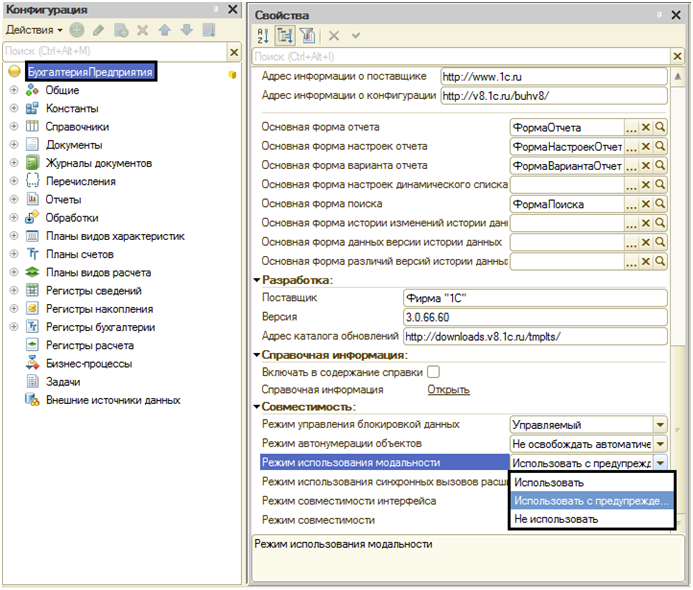This screenshot has height=590, width=693.
Task: Click the magnifier icon next to ФормаВариантаОтчета
Action: [x=660, y=166]
